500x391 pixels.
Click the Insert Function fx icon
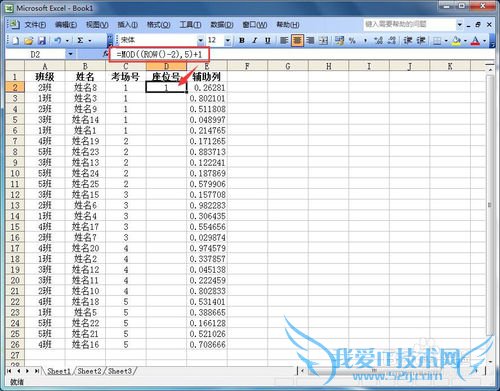(105, 54)
